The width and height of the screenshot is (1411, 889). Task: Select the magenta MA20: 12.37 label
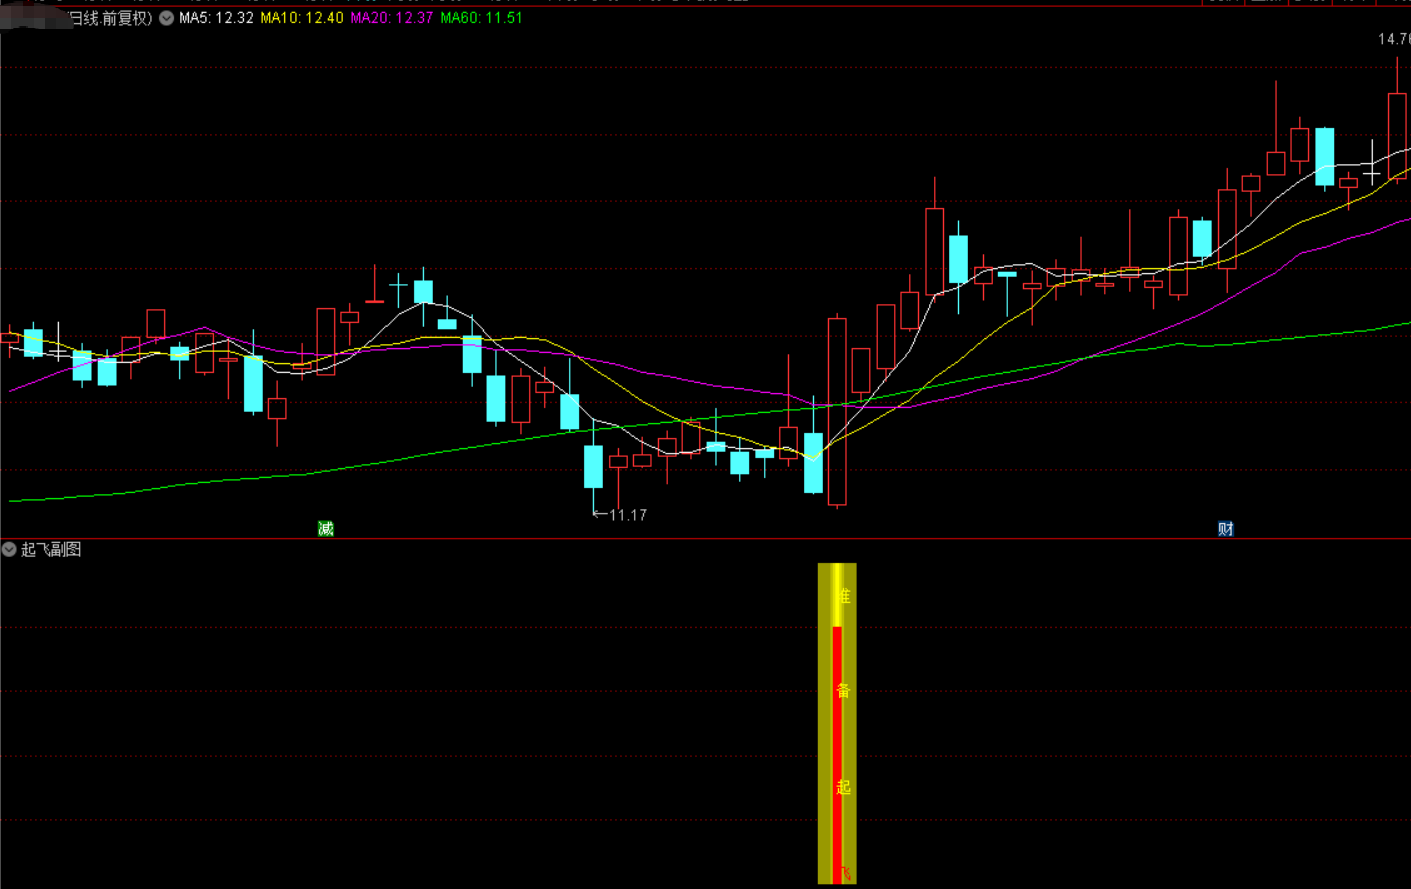tap(392, 18)
